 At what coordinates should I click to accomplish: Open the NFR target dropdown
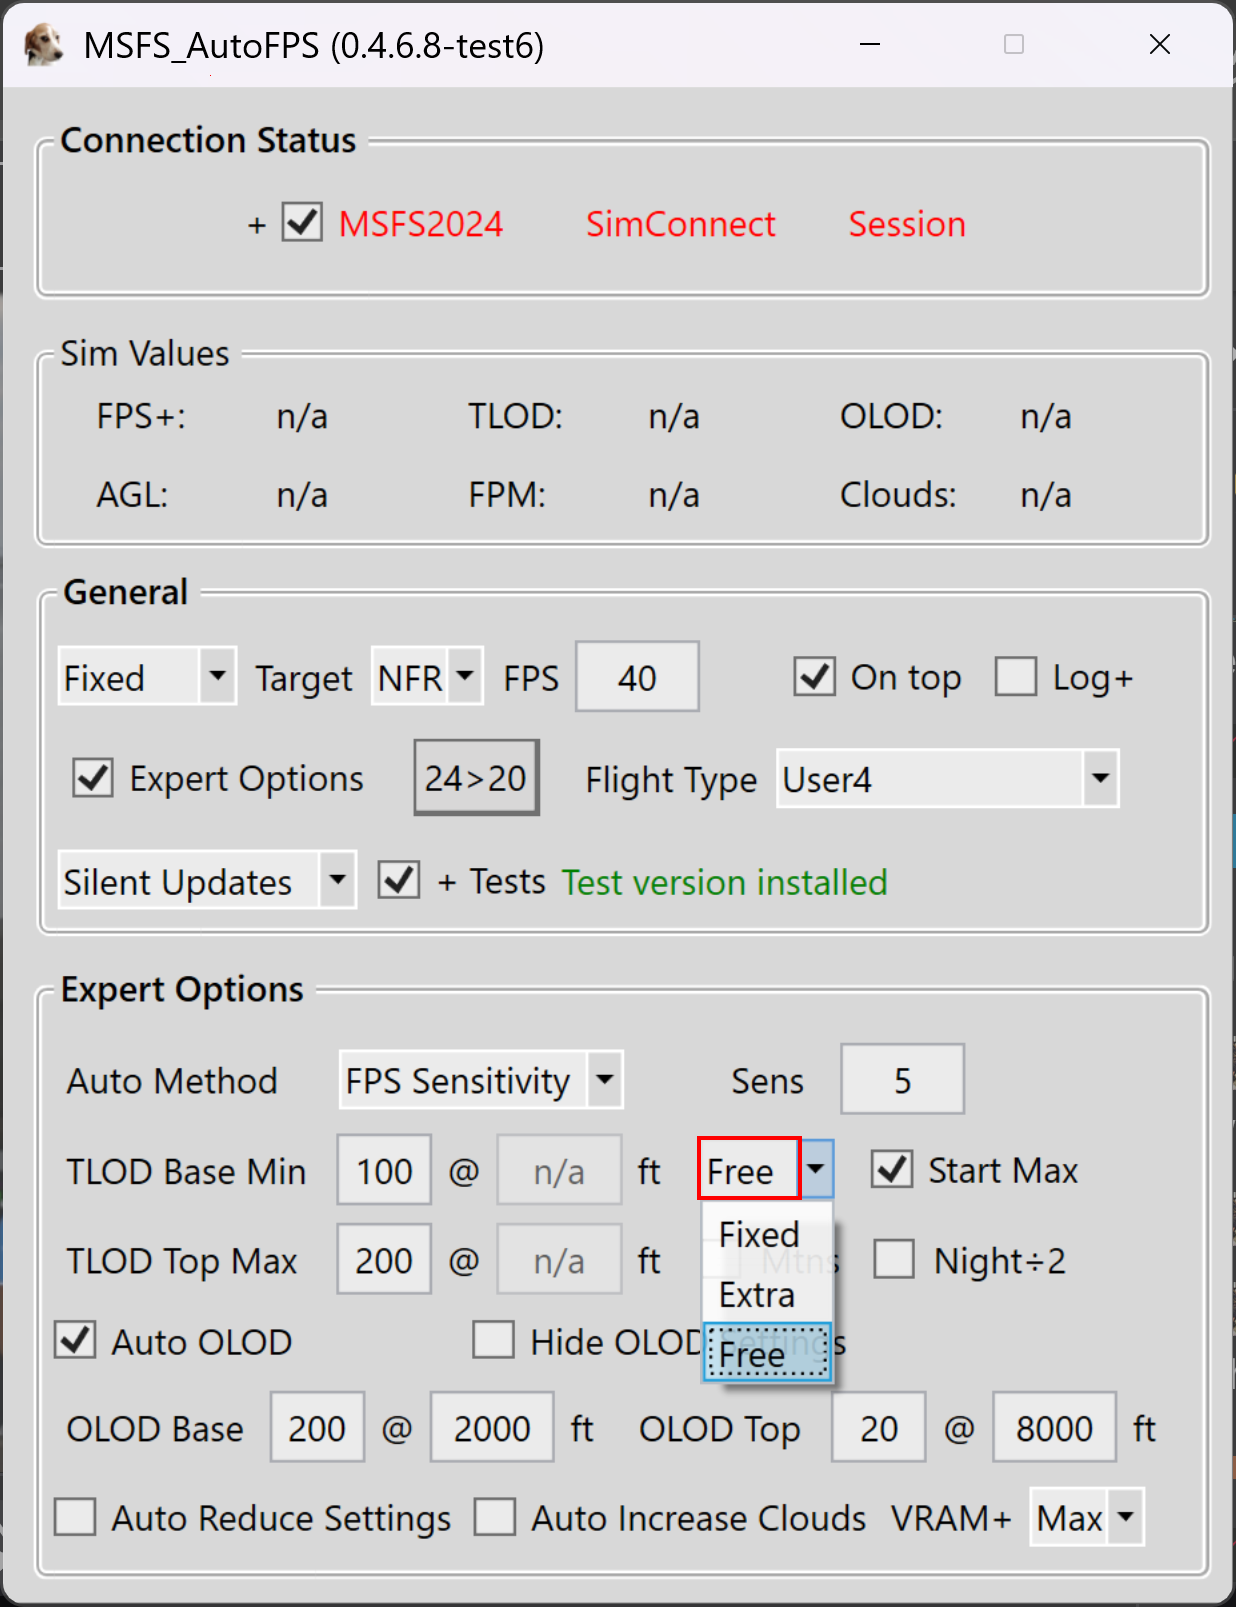pyautogui.click(x=427, y=677)
